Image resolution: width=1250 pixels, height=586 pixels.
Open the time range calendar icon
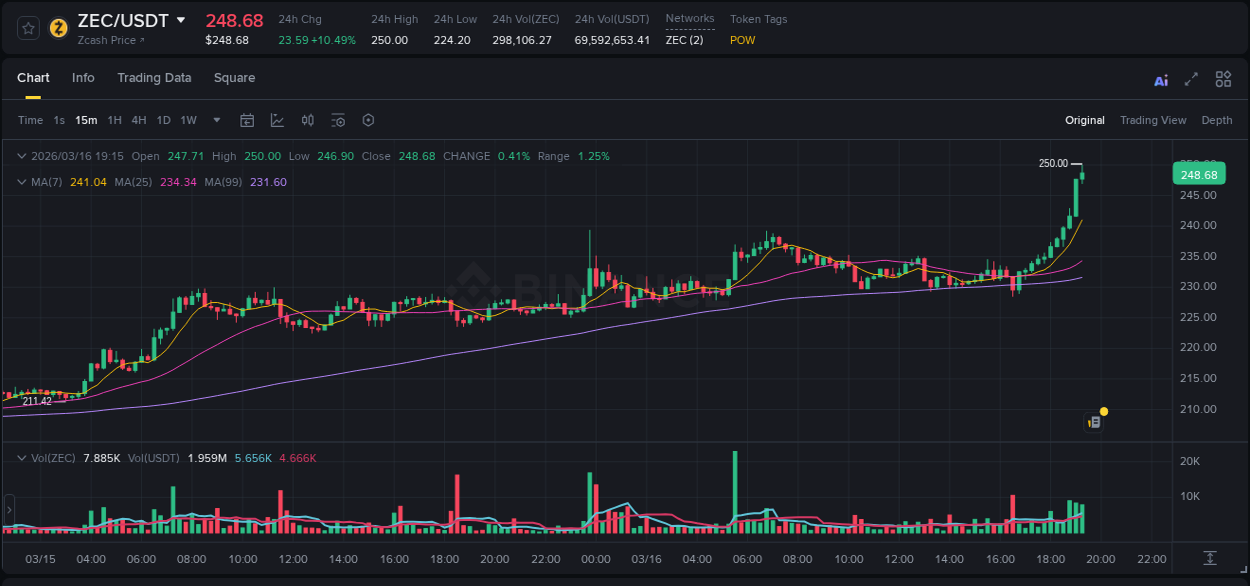coord(247,120)
